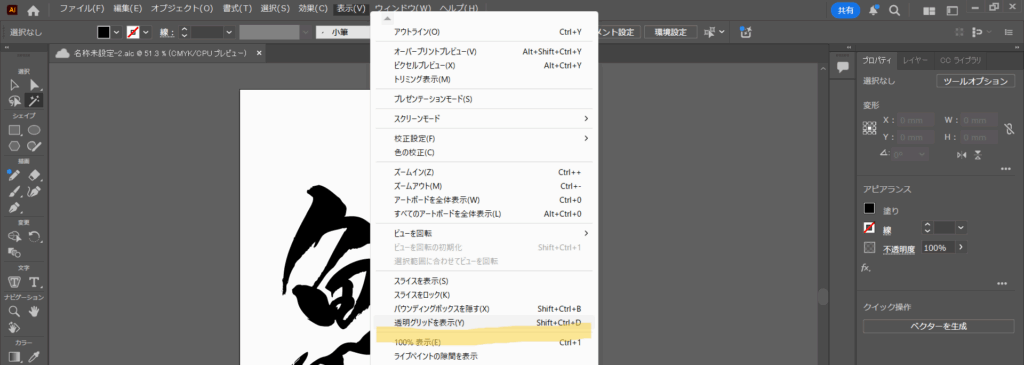
Task: Switch to the レイヤー panel tab
Action: [916, 60]
